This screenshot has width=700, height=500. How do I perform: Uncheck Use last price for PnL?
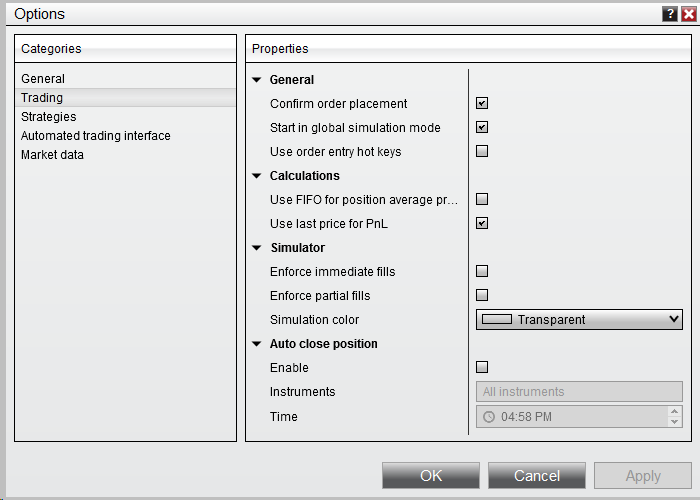pos(482,223)
